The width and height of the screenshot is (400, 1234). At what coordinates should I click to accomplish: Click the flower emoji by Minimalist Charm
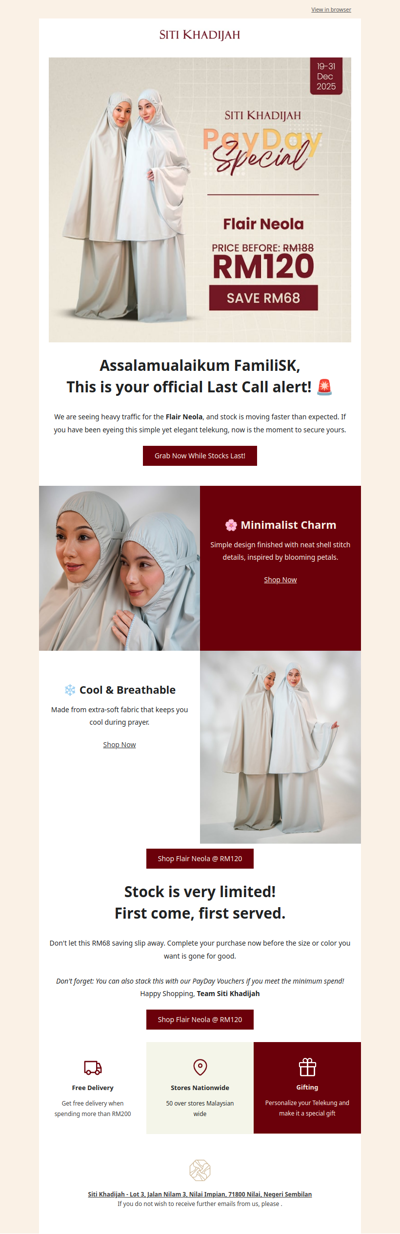point(231,525)
